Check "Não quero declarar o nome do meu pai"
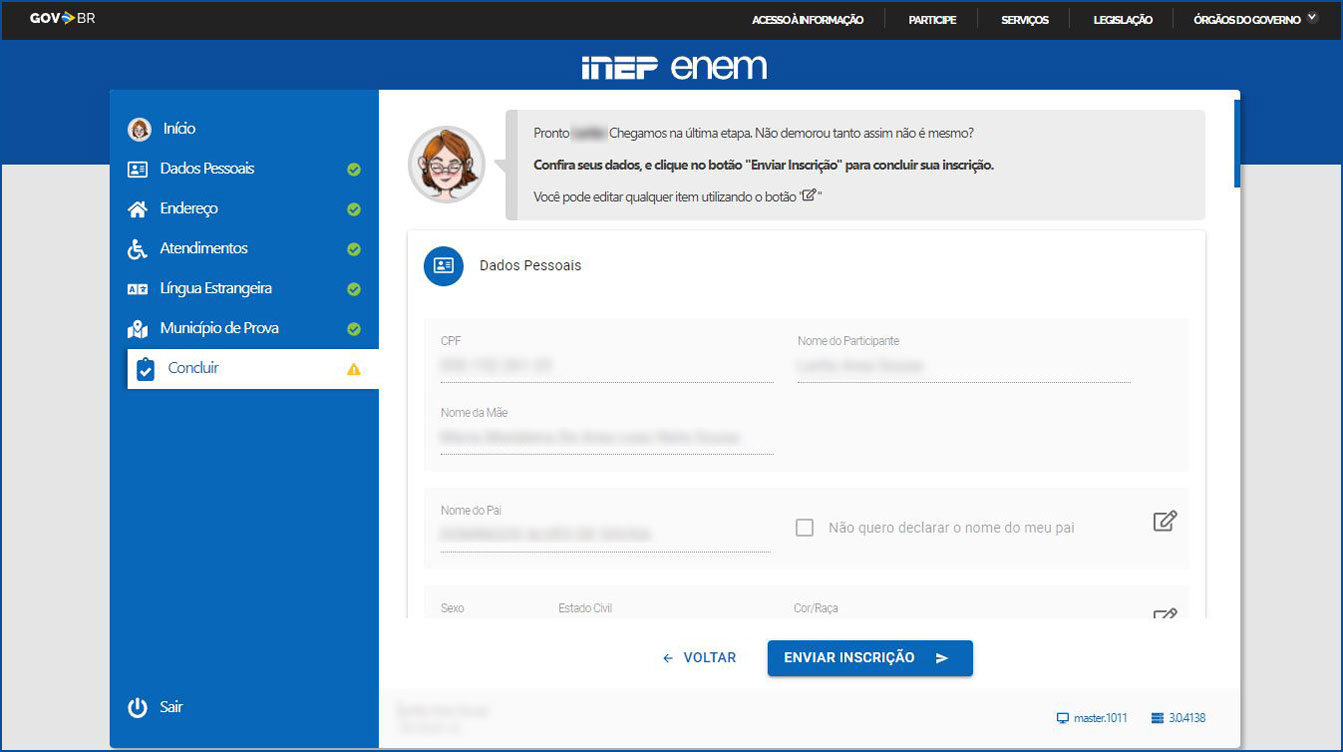The image size is (1343, 752). pos(804,527)
